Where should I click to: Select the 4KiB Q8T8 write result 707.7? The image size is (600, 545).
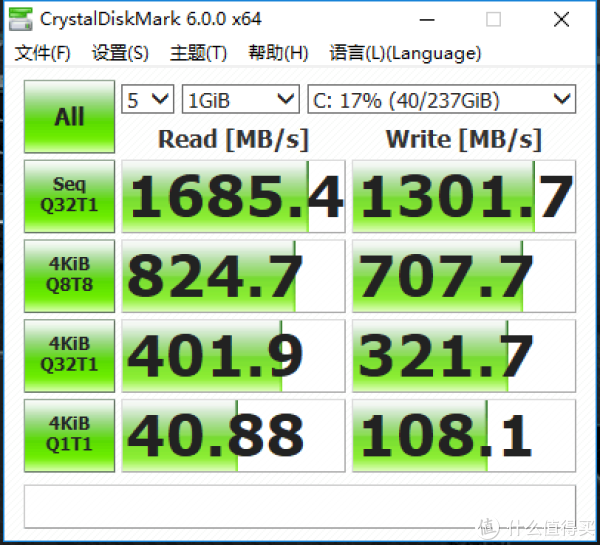point(464,276)
